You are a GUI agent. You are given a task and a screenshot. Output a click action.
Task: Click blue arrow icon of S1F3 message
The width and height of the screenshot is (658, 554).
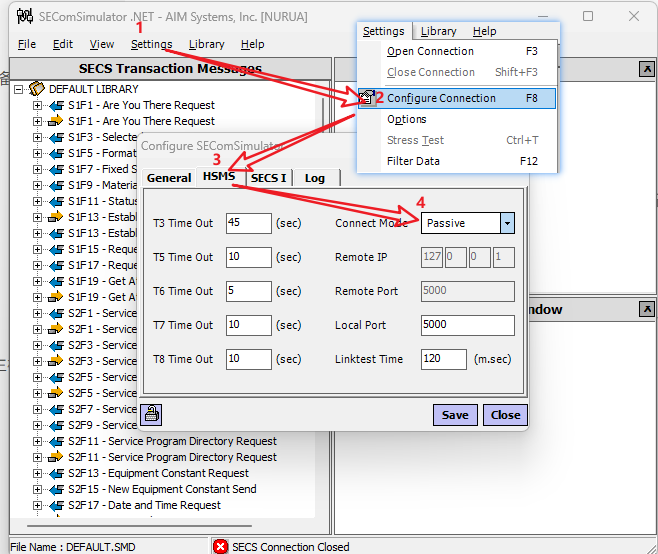point(56,137)
